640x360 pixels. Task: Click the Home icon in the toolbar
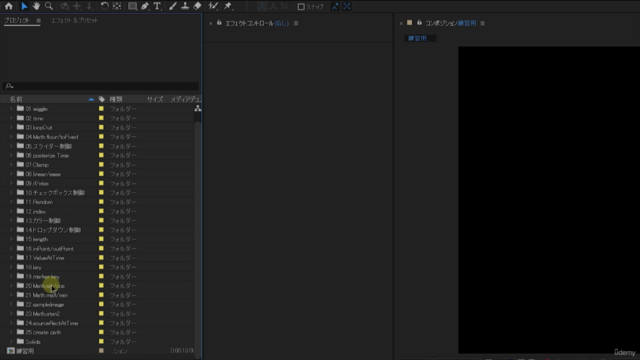(9, 6)
